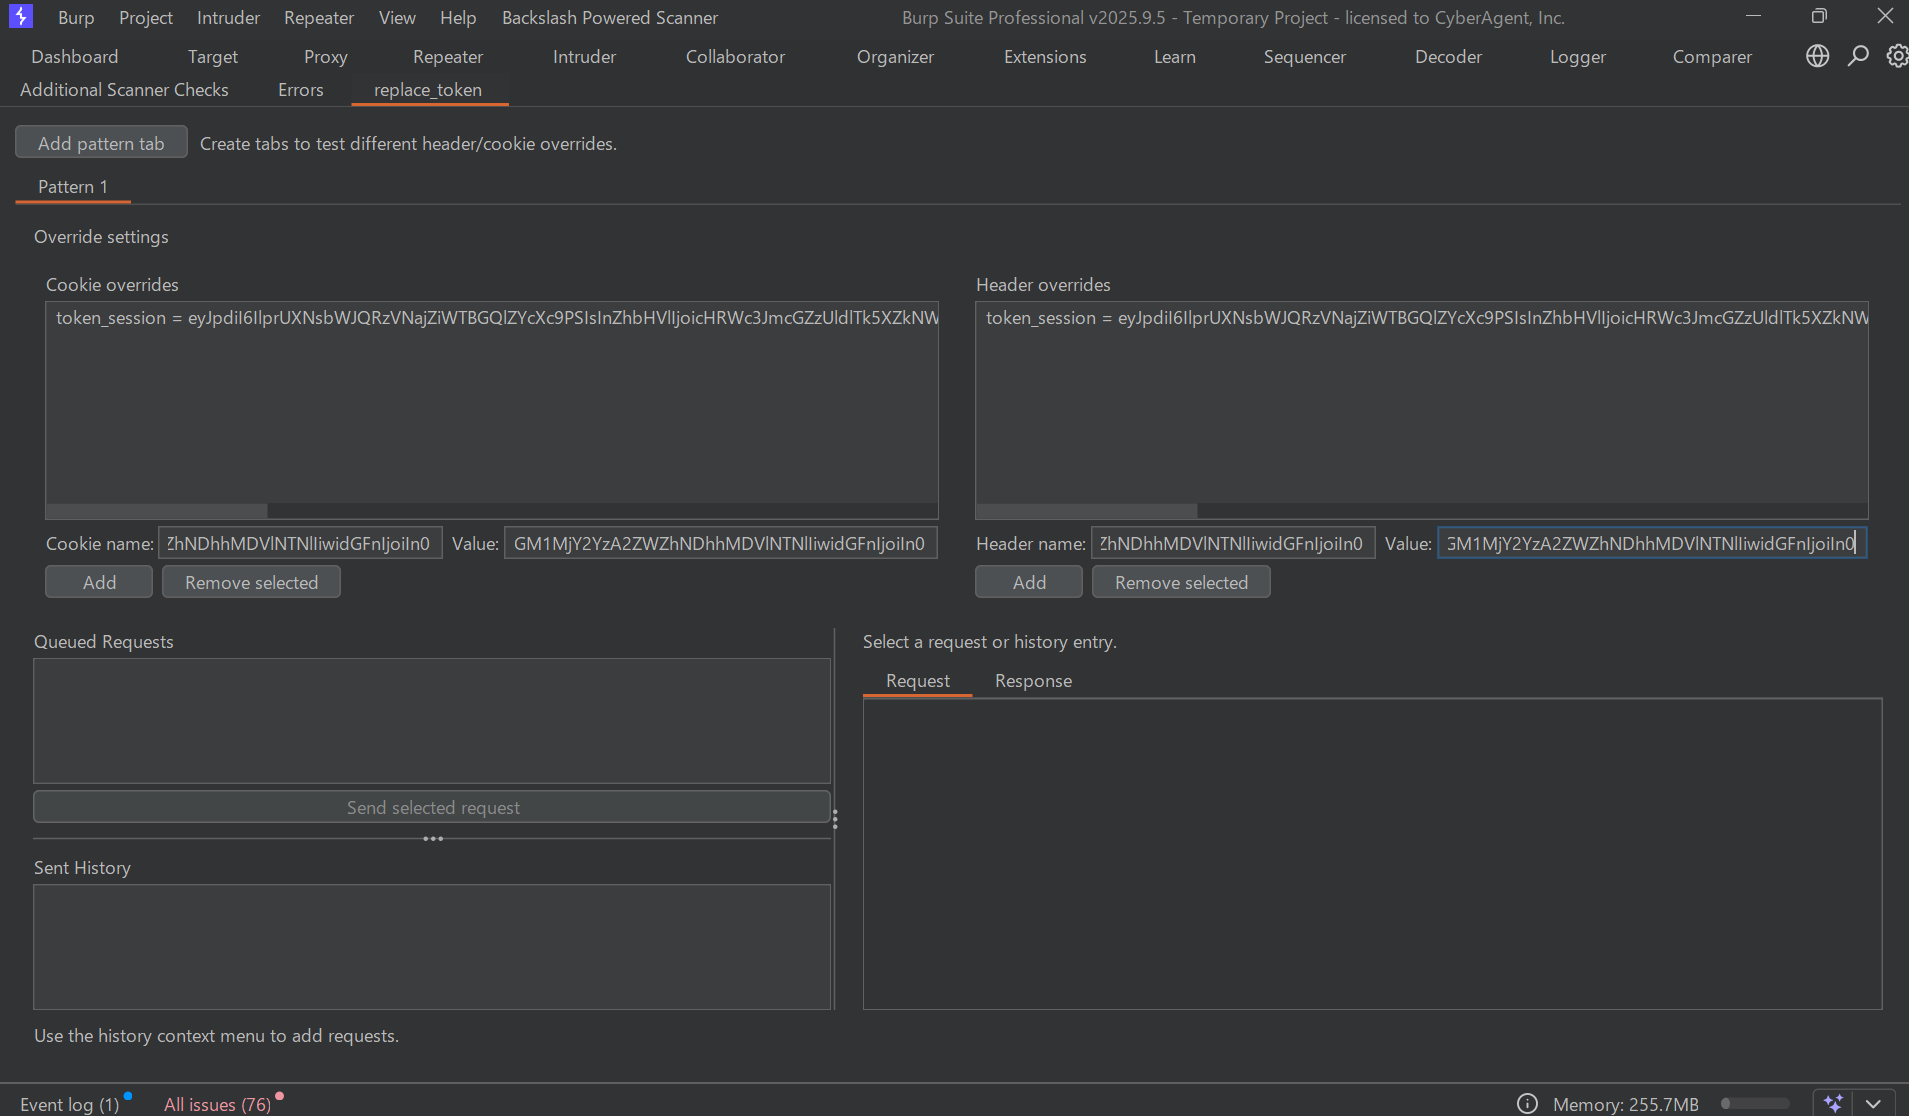Select the Response tab in viewer
Image resolution: width=1909 pixels, height=1116 pixels.
pyautogui.click(x=1032, y=681)
